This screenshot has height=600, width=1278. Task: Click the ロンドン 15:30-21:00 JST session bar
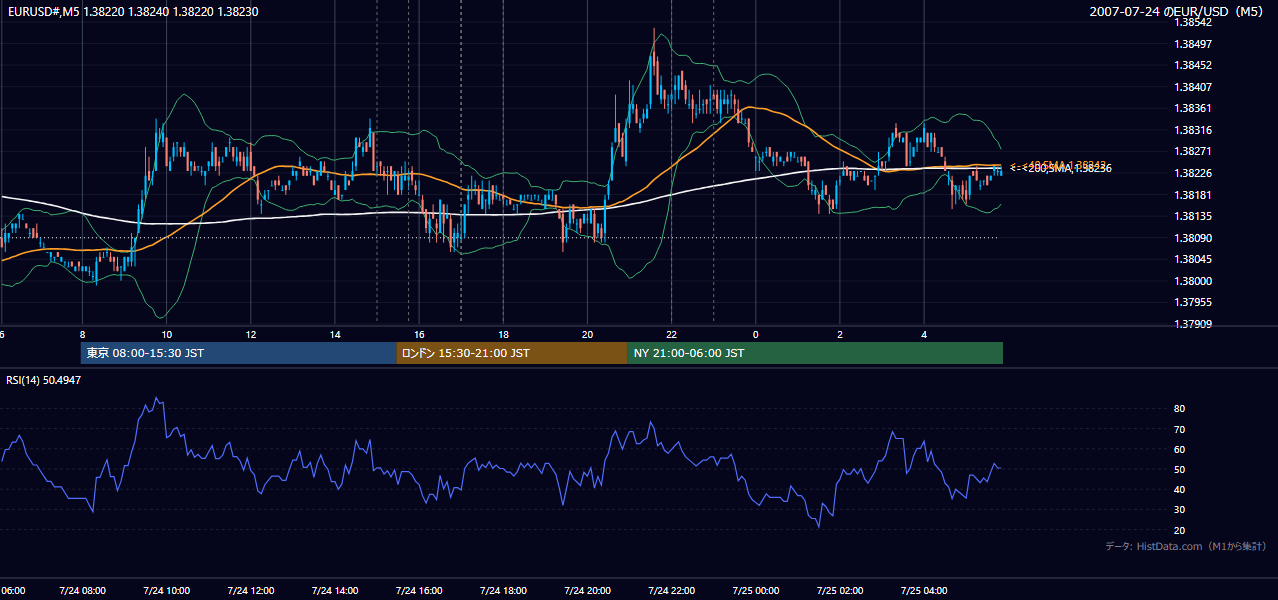[512, 353]
